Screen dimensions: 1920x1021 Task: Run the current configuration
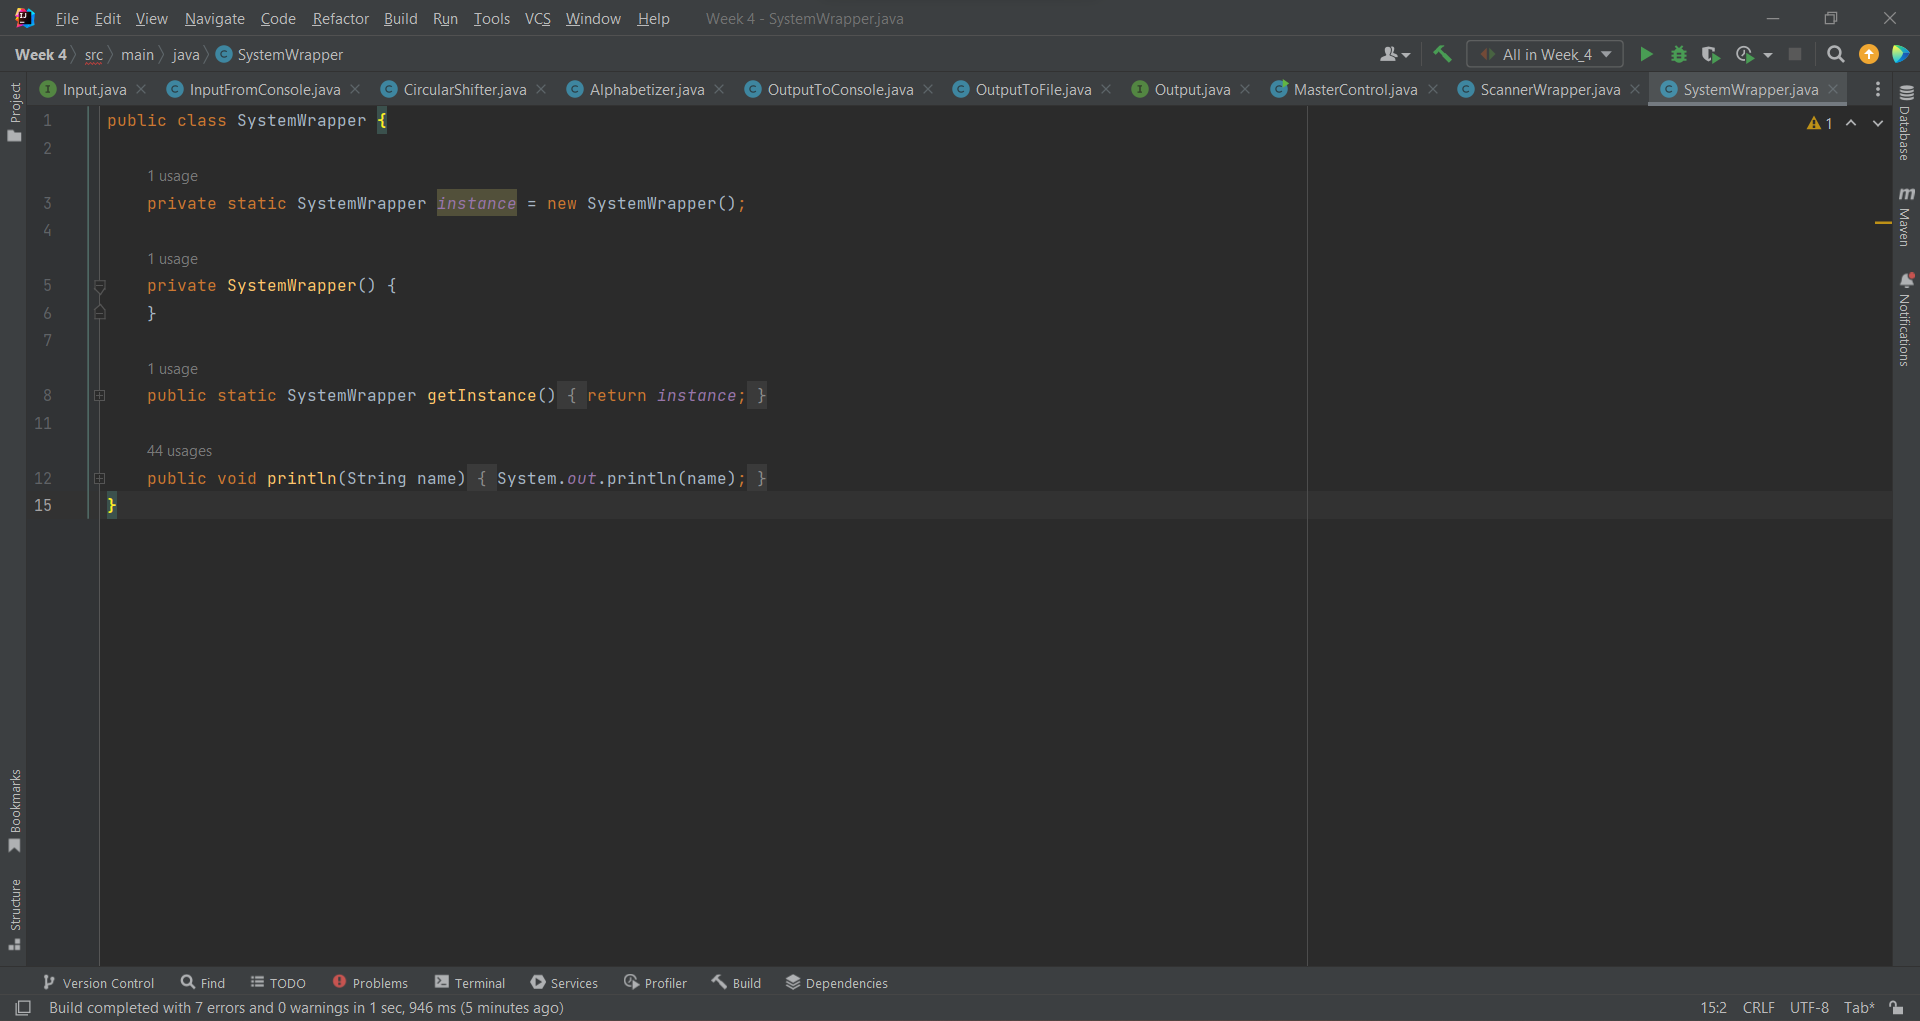pos(1646,54)
